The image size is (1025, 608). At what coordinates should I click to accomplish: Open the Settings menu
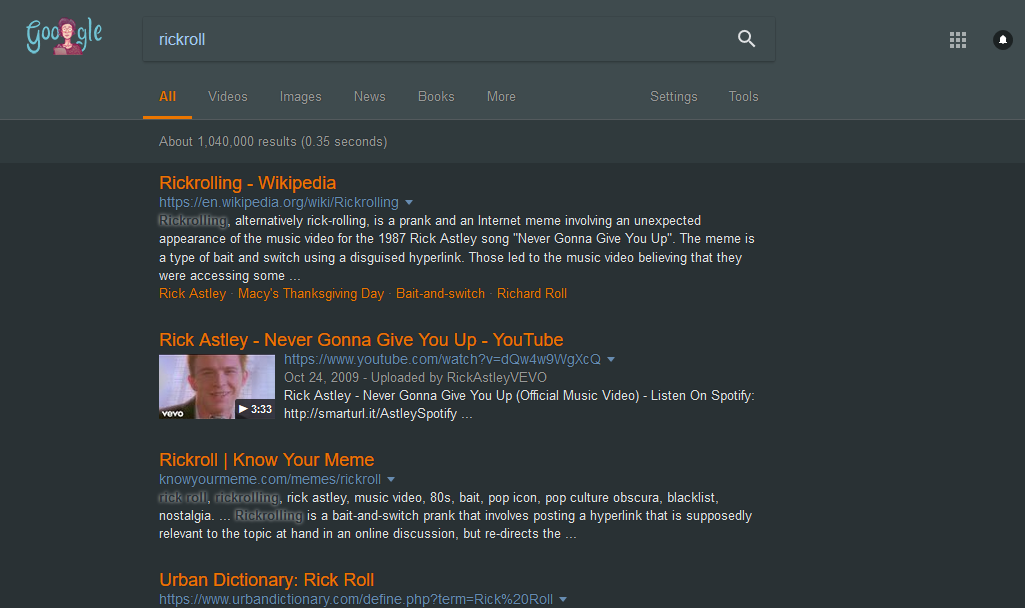673,97
